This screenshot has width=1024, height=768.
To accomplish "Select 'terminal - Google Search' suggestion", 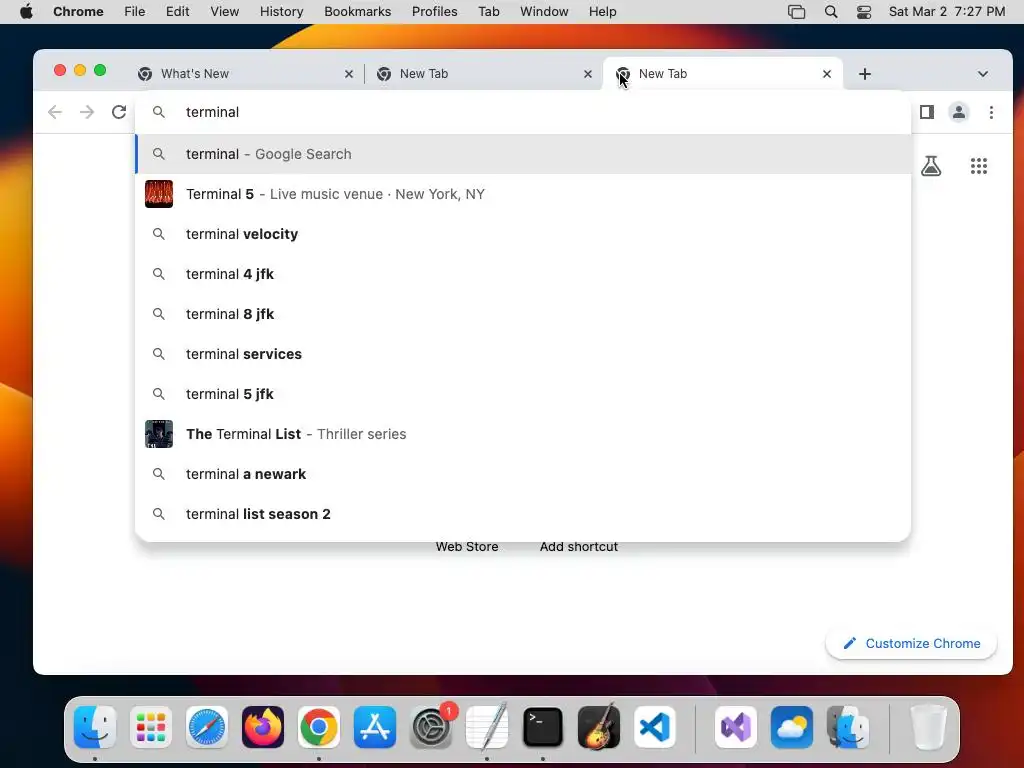I will tap(523, 154).
